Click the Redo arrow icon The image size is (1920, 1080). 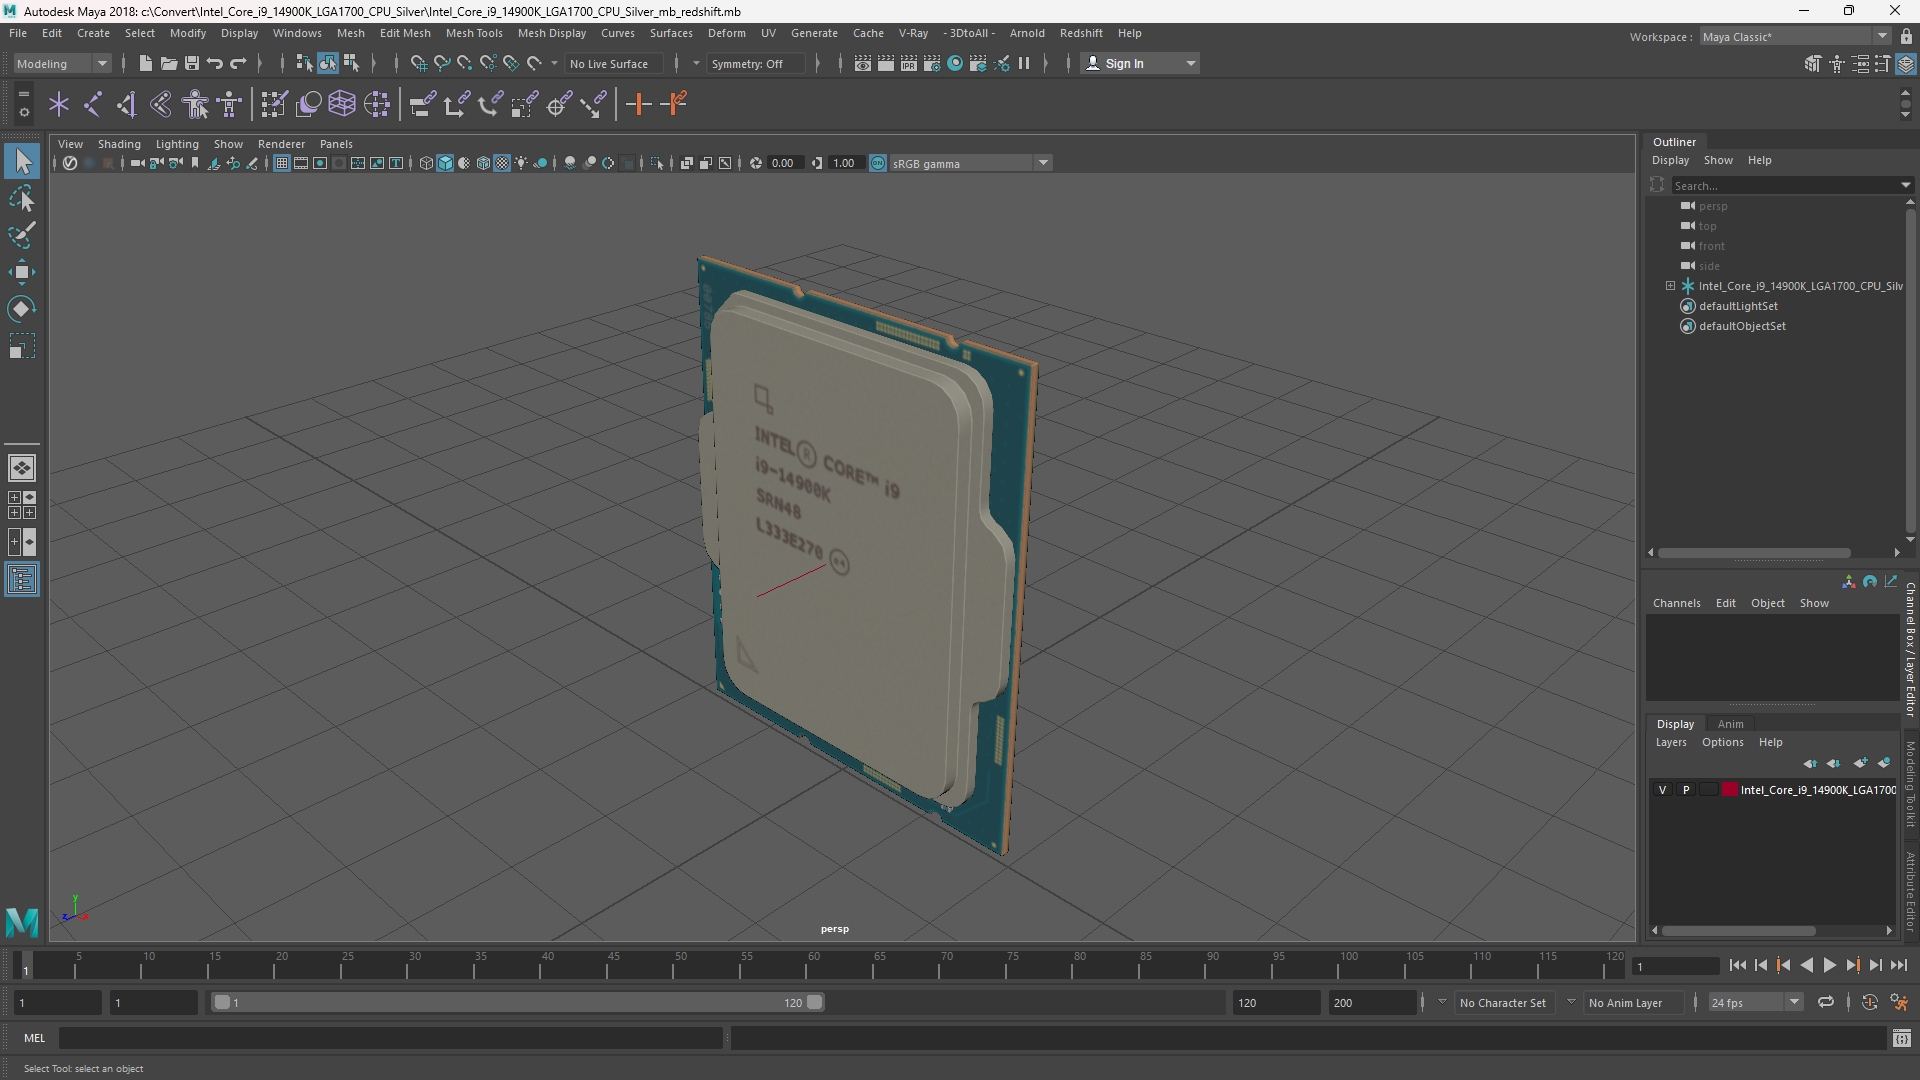[x=238, y=63]
